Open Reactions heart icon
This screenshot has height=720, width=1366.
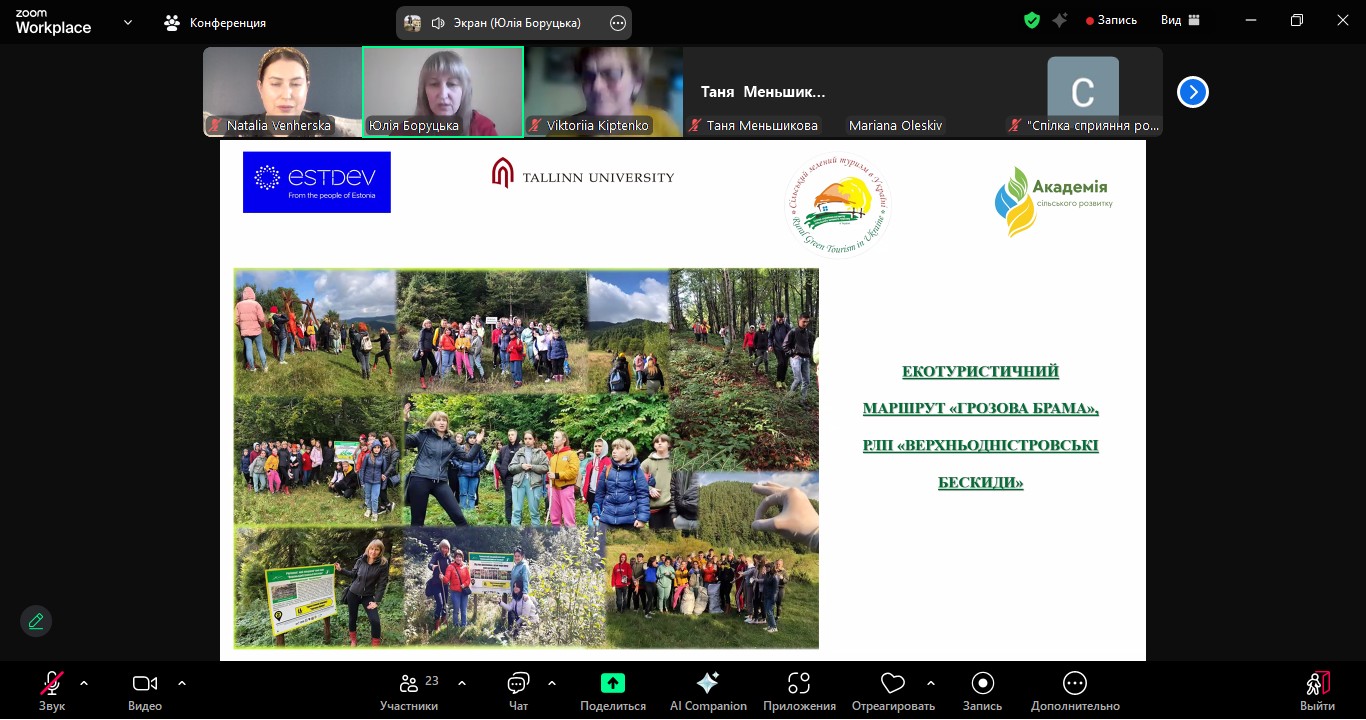892,690
